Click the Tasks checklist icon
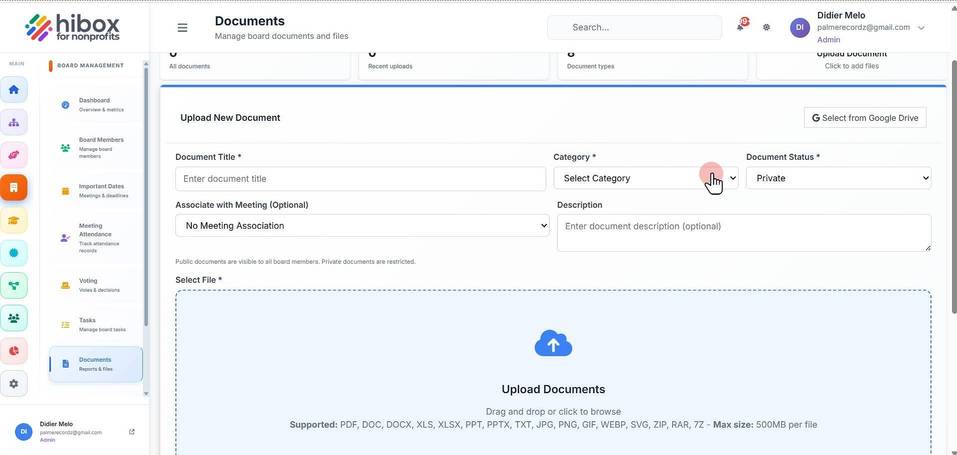Viewport: 957px width, 455px height. pyautogui.click(x=65, y=325)
